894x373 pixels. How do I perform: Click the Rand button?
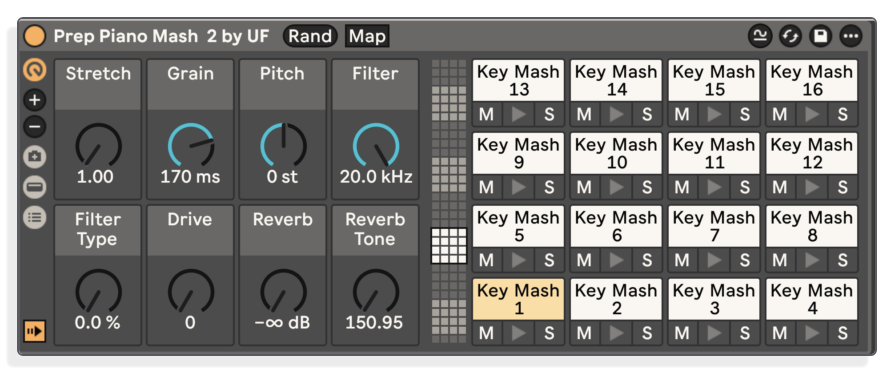(x=310, y=36)
